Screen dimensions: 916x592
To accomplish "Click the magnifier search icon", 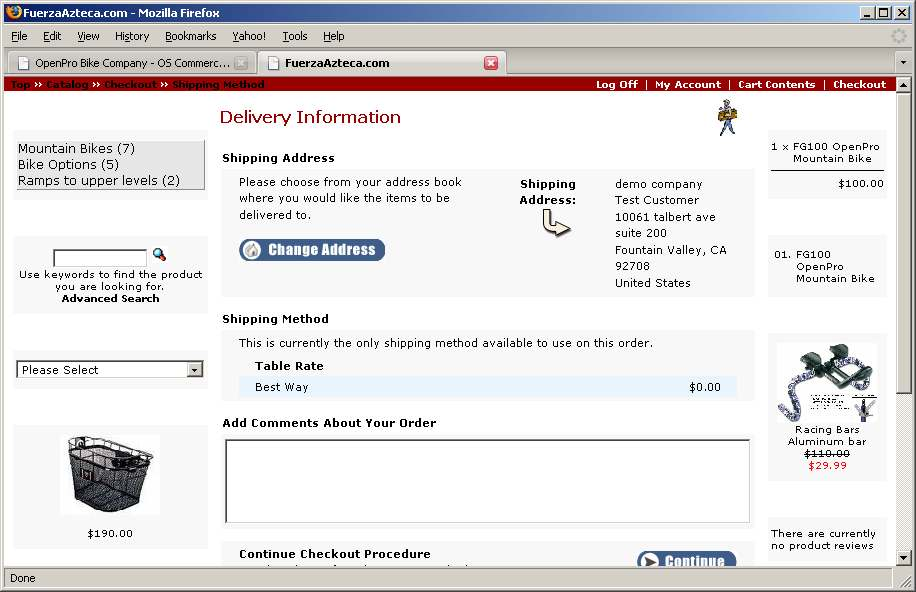I will [159, 255].
